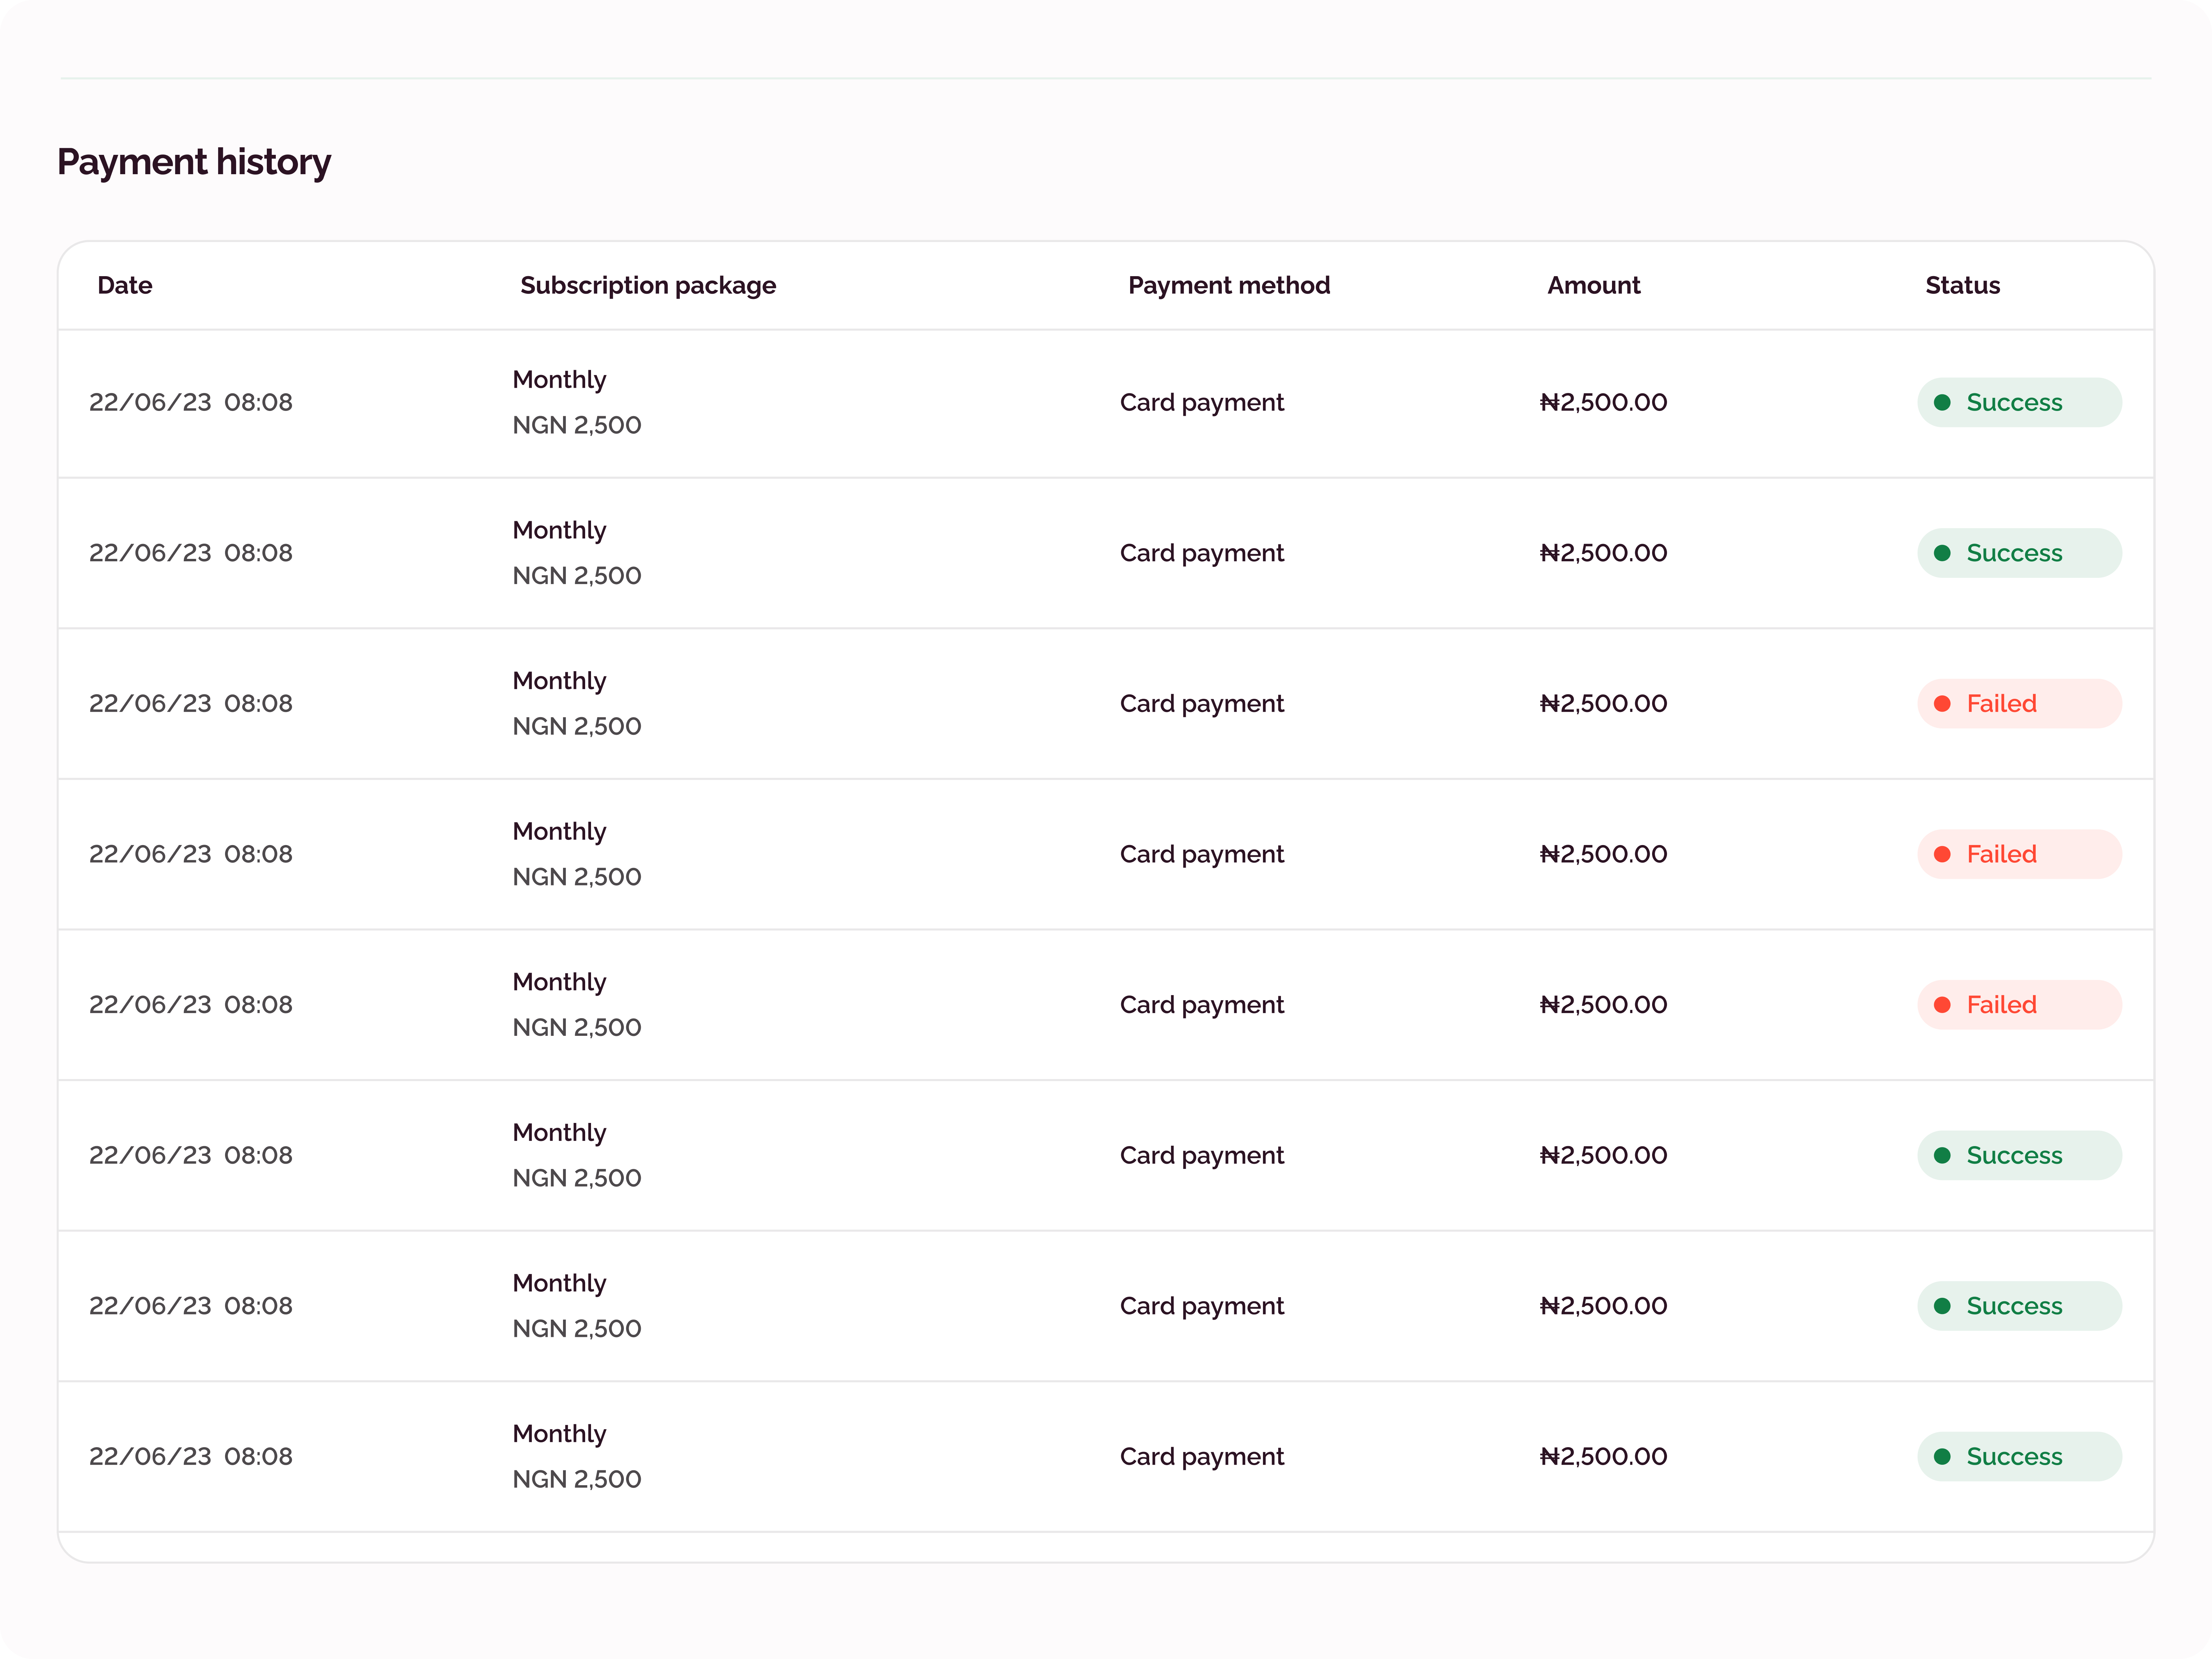Click the ₦2,500.00 amount in last row
This screenshot has width=2212, height=1659.
point(1603,1456)
